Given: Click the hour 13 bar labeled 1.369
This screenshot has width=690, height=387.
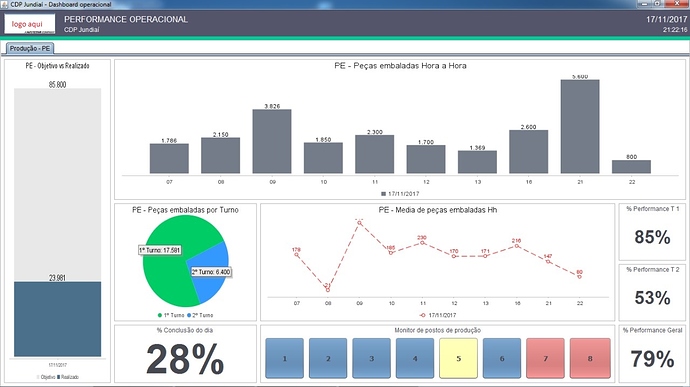Looking at the screenshot, I should pyautogui.click(x=477, y=162).
